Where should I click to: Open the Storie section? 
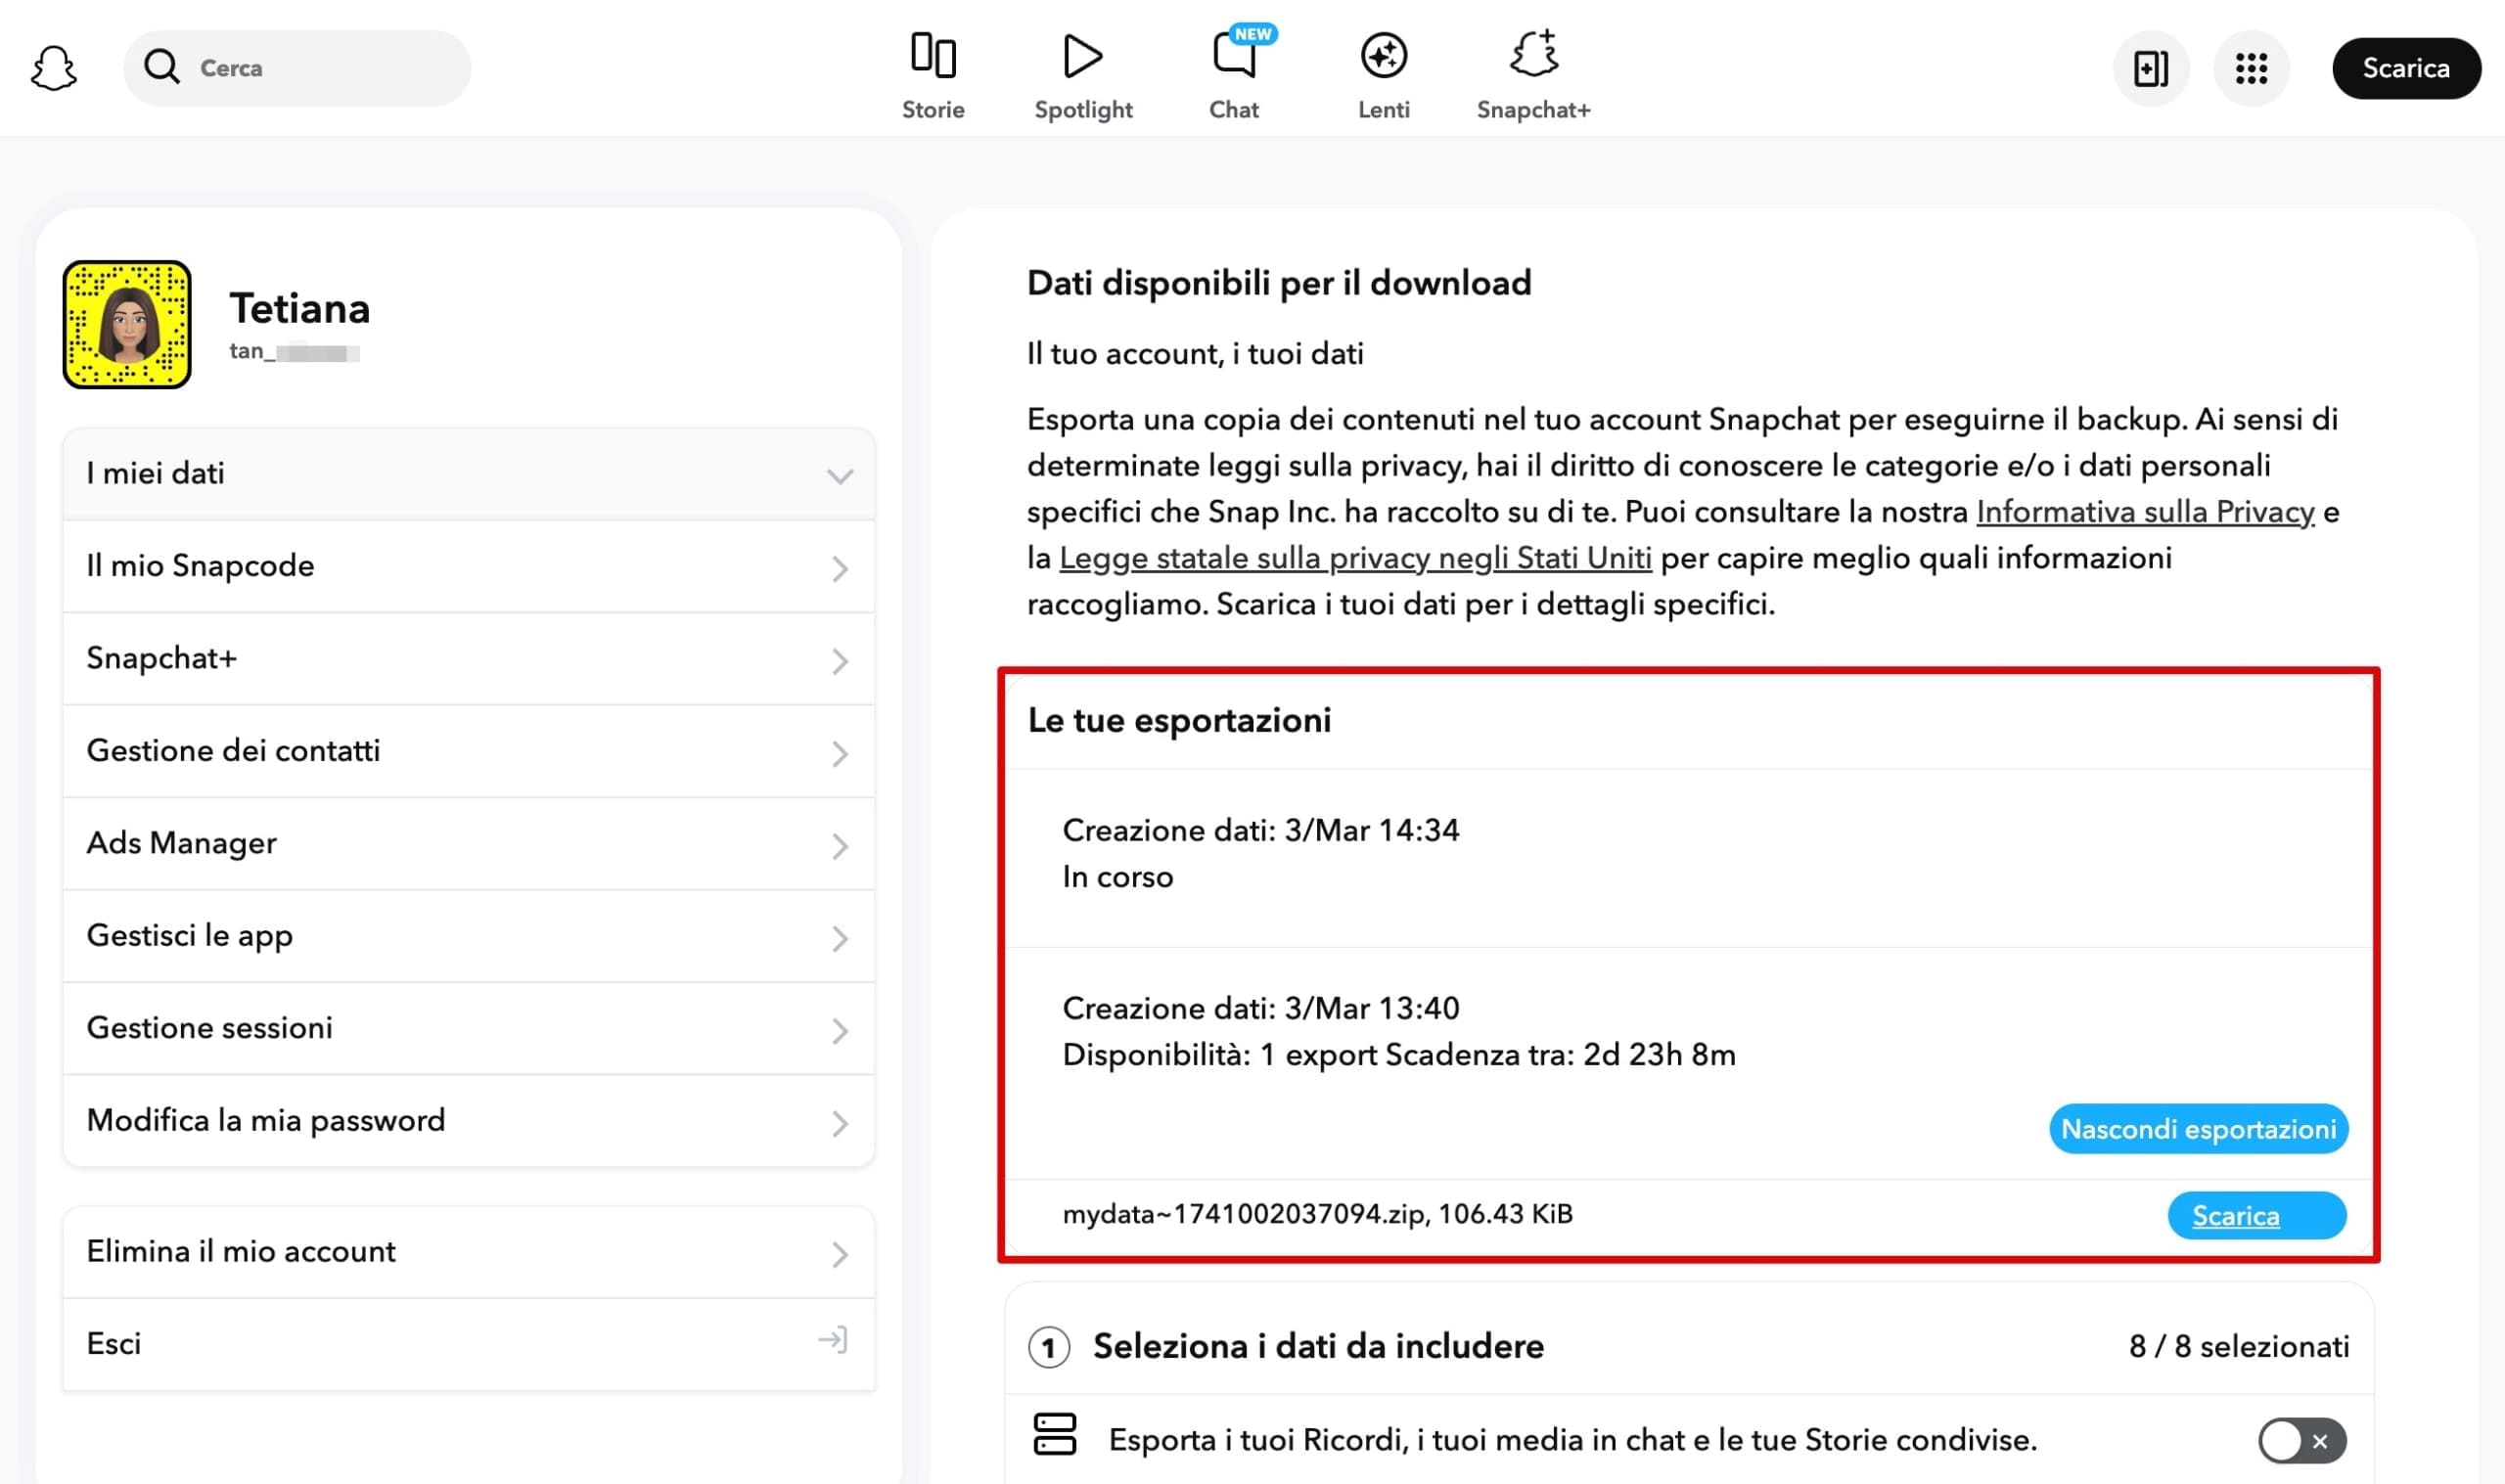[x=933, y=76]
